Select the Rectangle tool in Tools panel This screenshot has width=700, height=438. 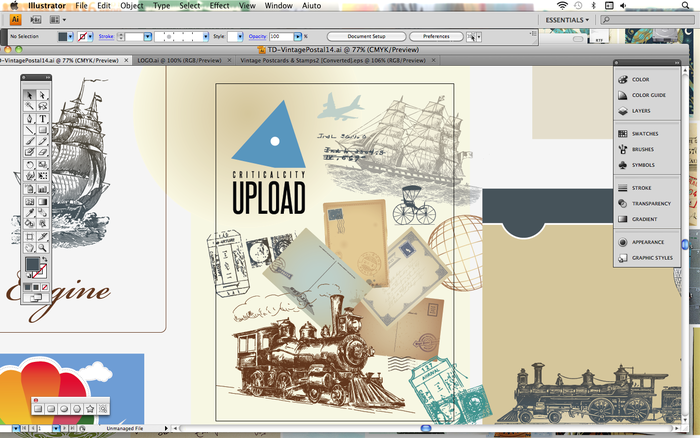point(42,130)
